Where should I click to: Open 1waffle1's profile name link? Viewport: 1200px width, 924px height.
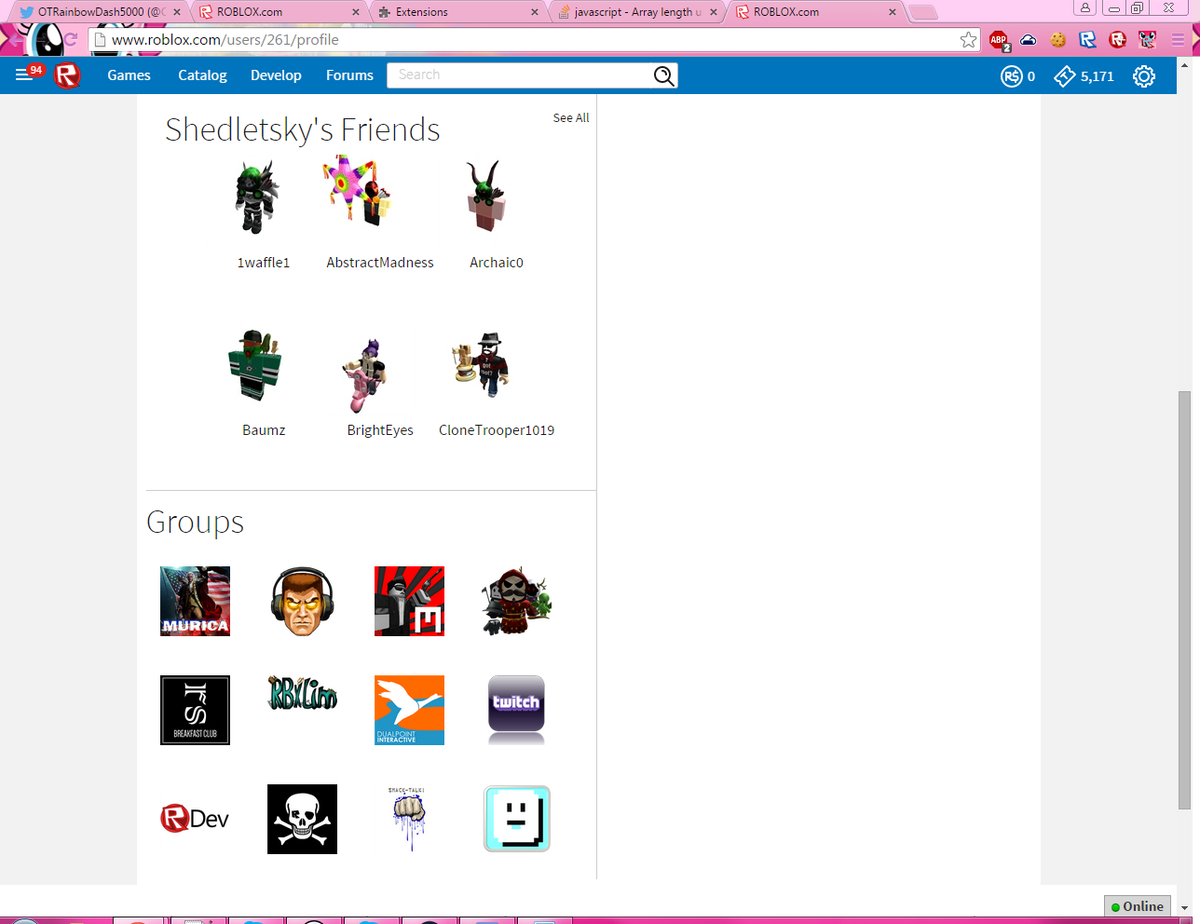point(263,263)
